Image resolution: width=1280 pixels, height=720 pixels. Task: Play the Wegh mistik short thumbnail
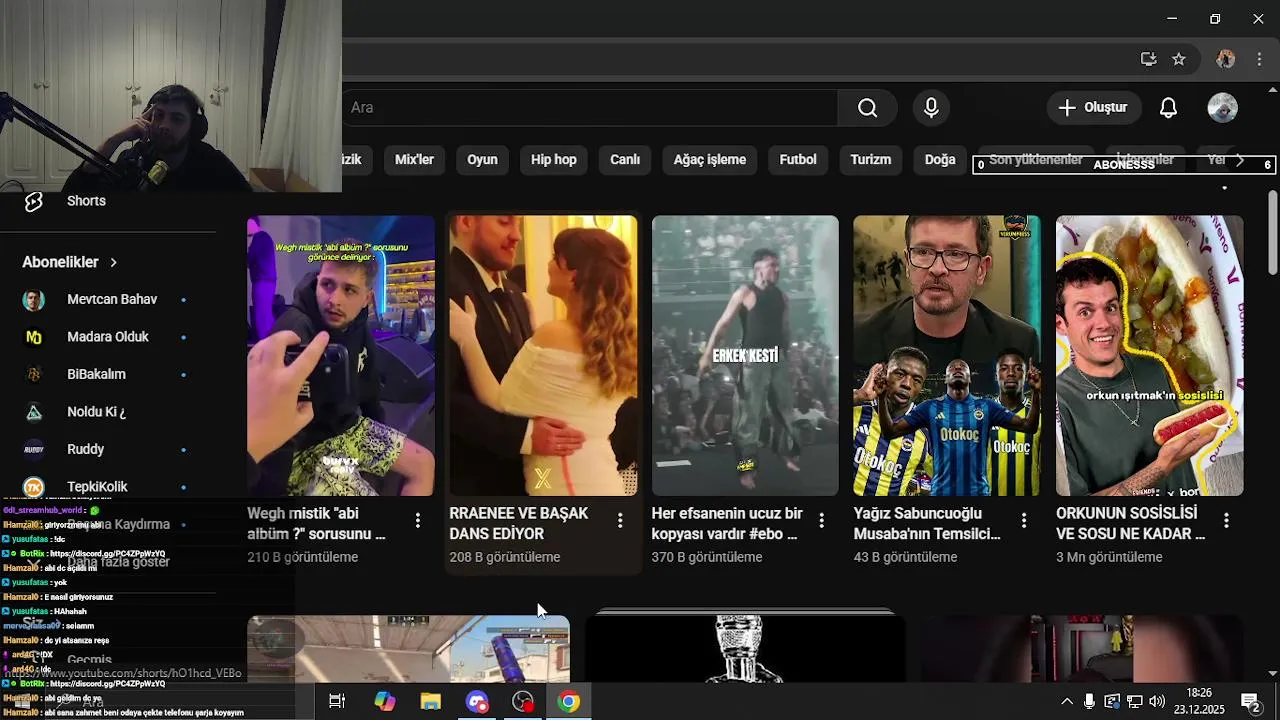341,356
